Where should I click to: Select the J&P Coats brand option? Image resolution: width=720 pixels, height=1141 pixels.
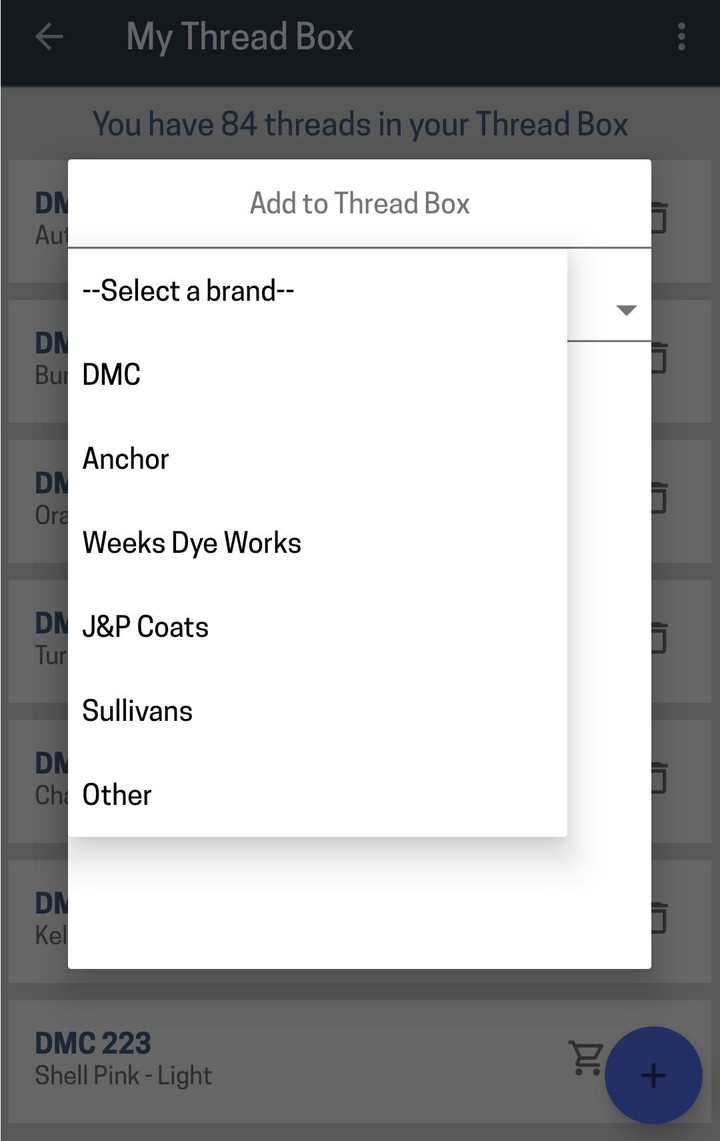click(145, 626)
